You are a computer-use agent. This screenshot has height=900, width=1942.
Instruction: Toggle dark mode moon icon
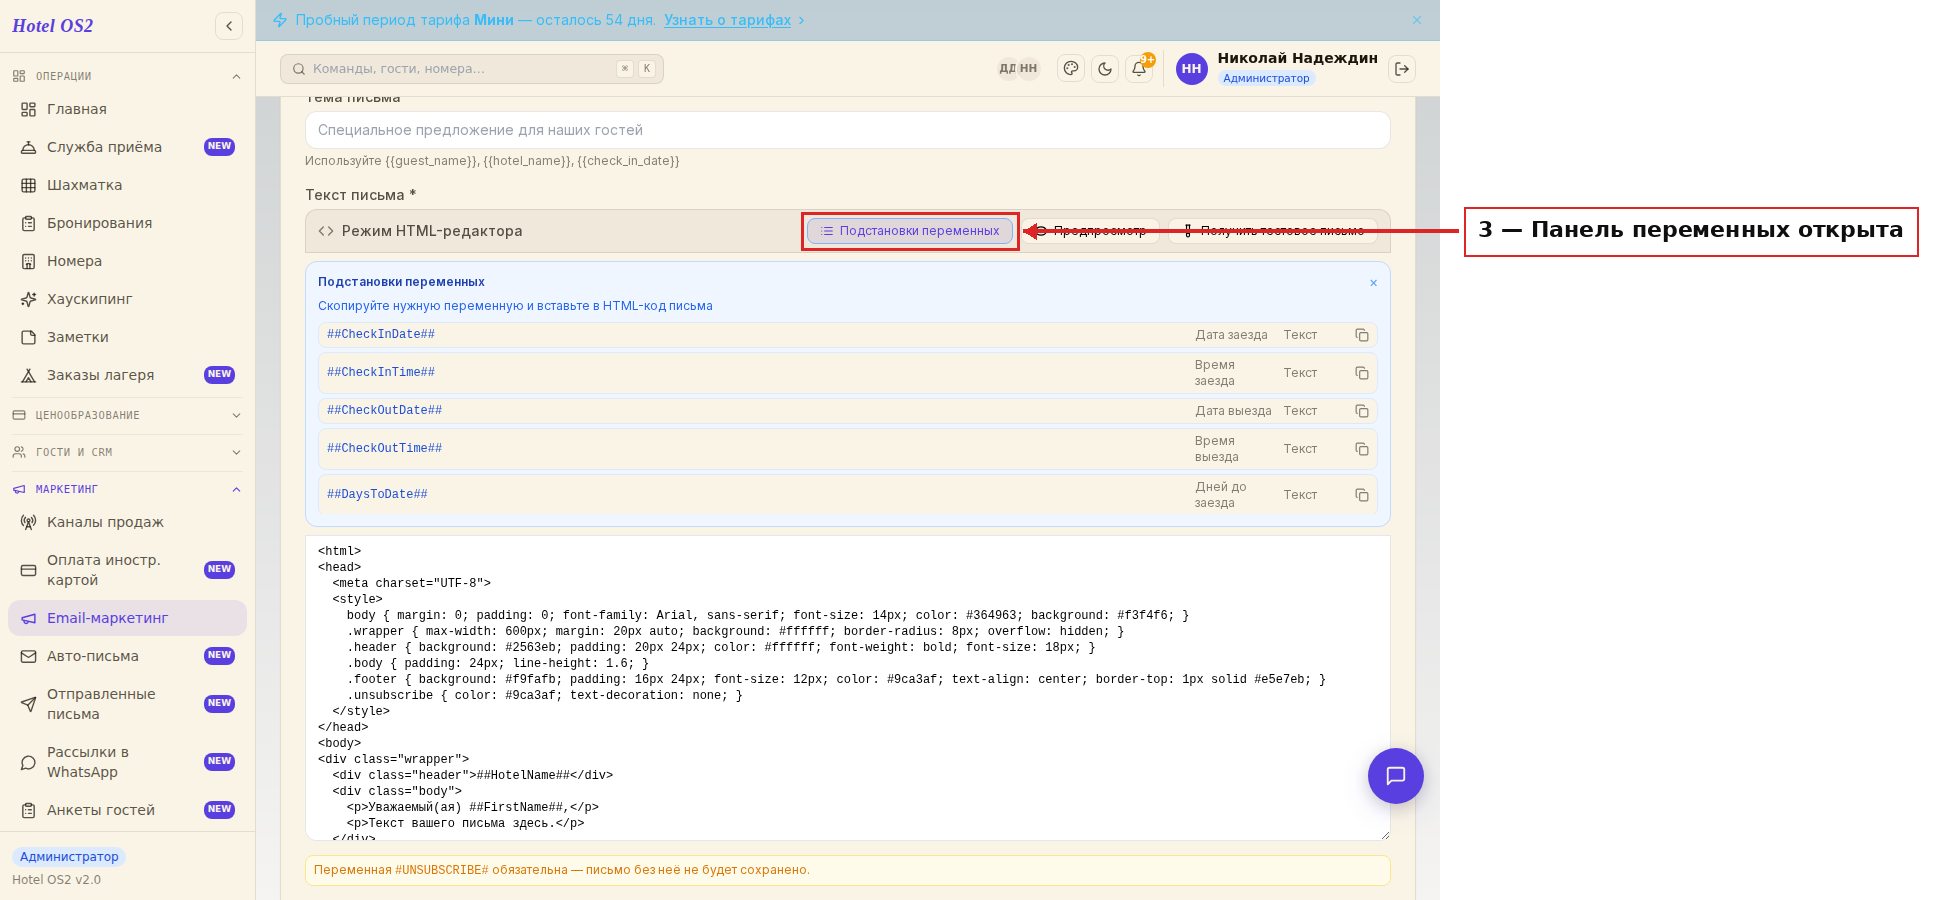[1105, 69]
